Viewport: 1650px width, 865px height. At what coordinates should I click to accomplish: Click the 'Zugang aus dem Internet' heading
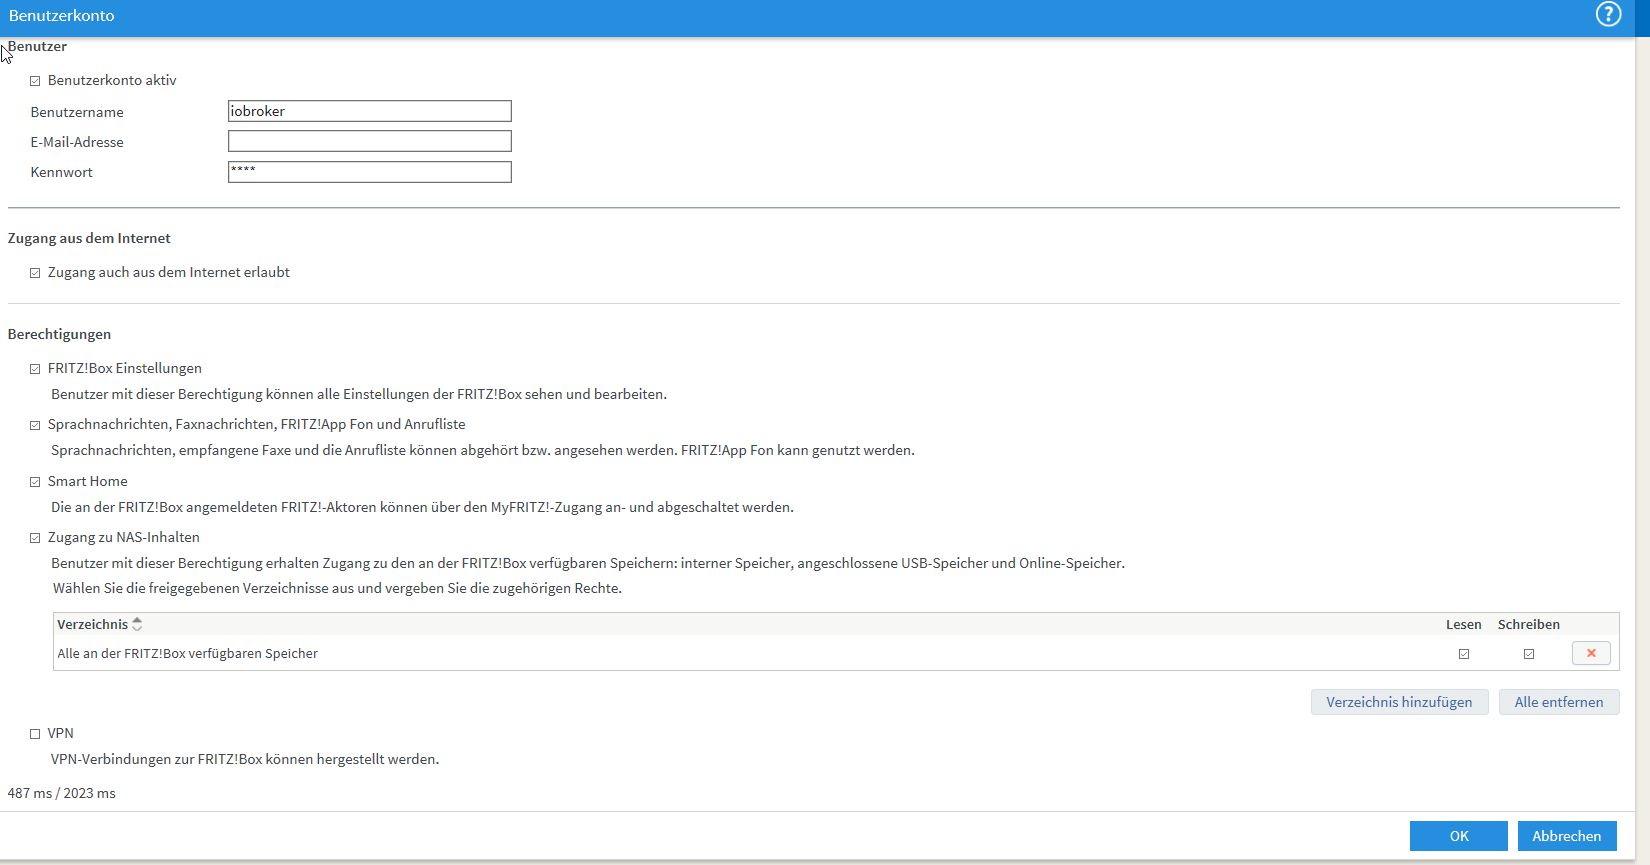pyautogui.click(x=89, y=238)
